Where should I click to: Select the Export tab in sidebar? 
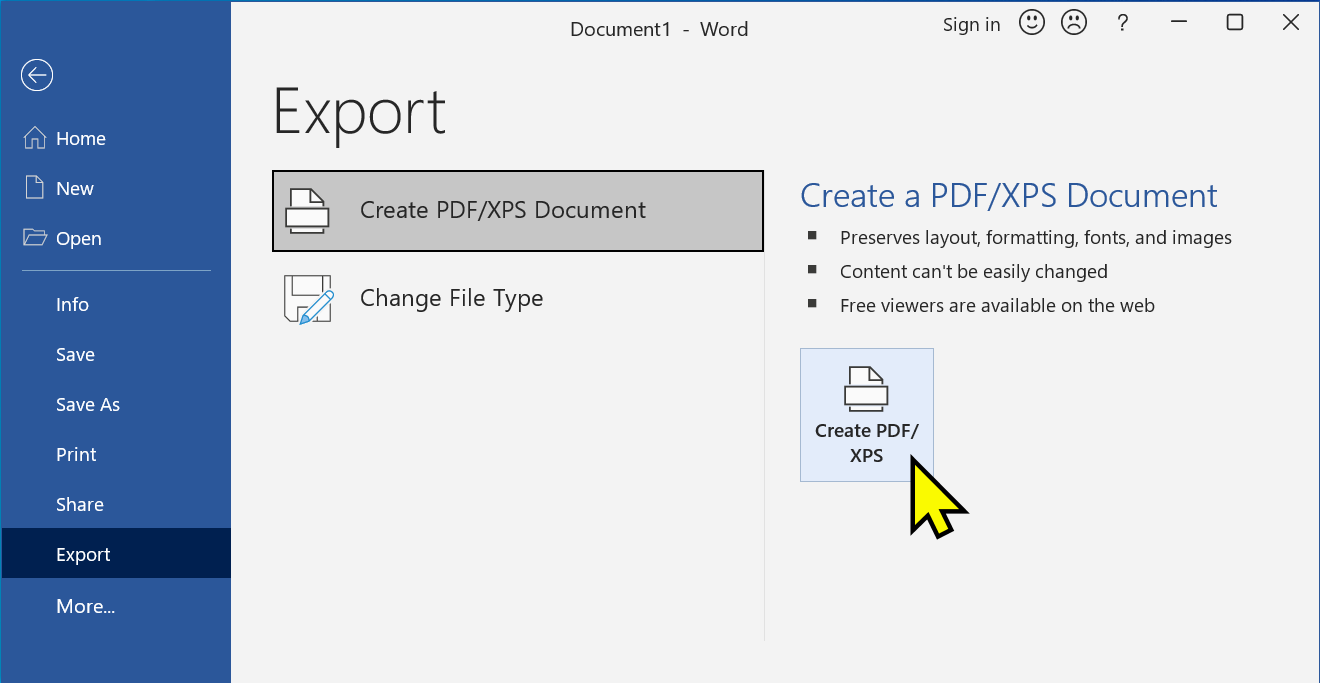point(116,554)
